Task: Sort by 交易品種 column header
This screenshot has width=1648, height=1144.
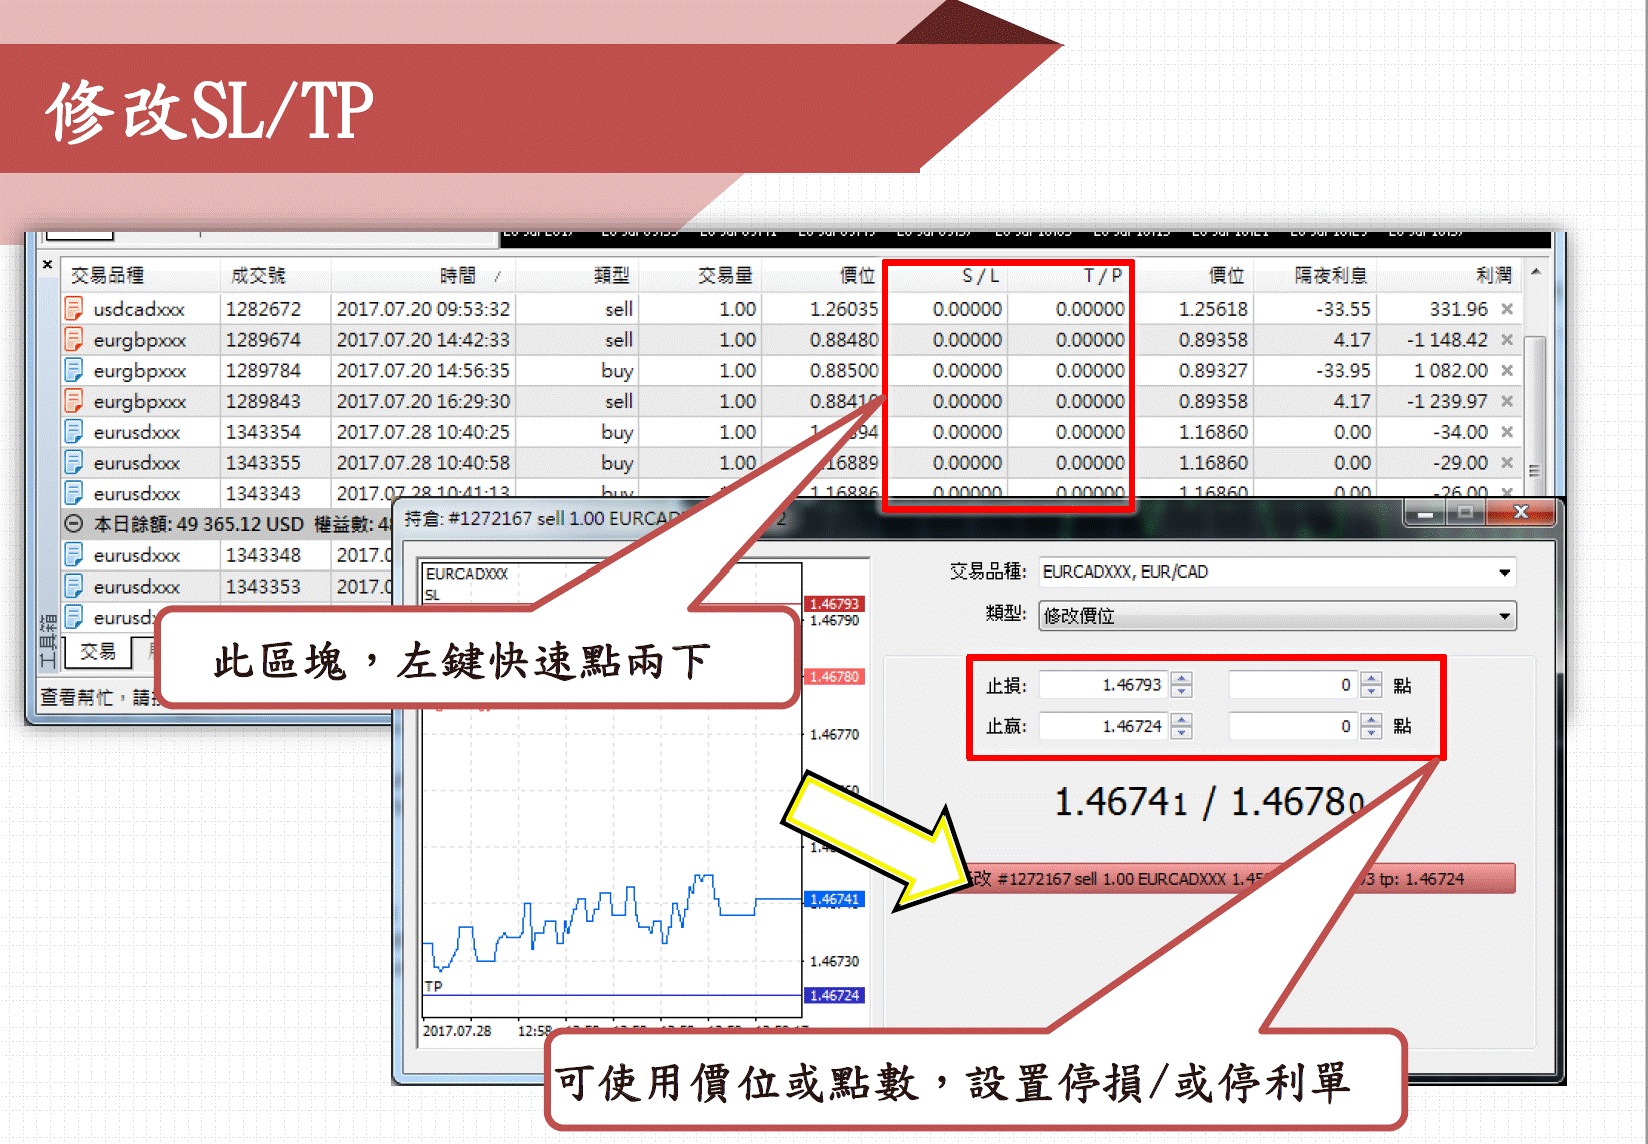Action: (x=140, y=275)
